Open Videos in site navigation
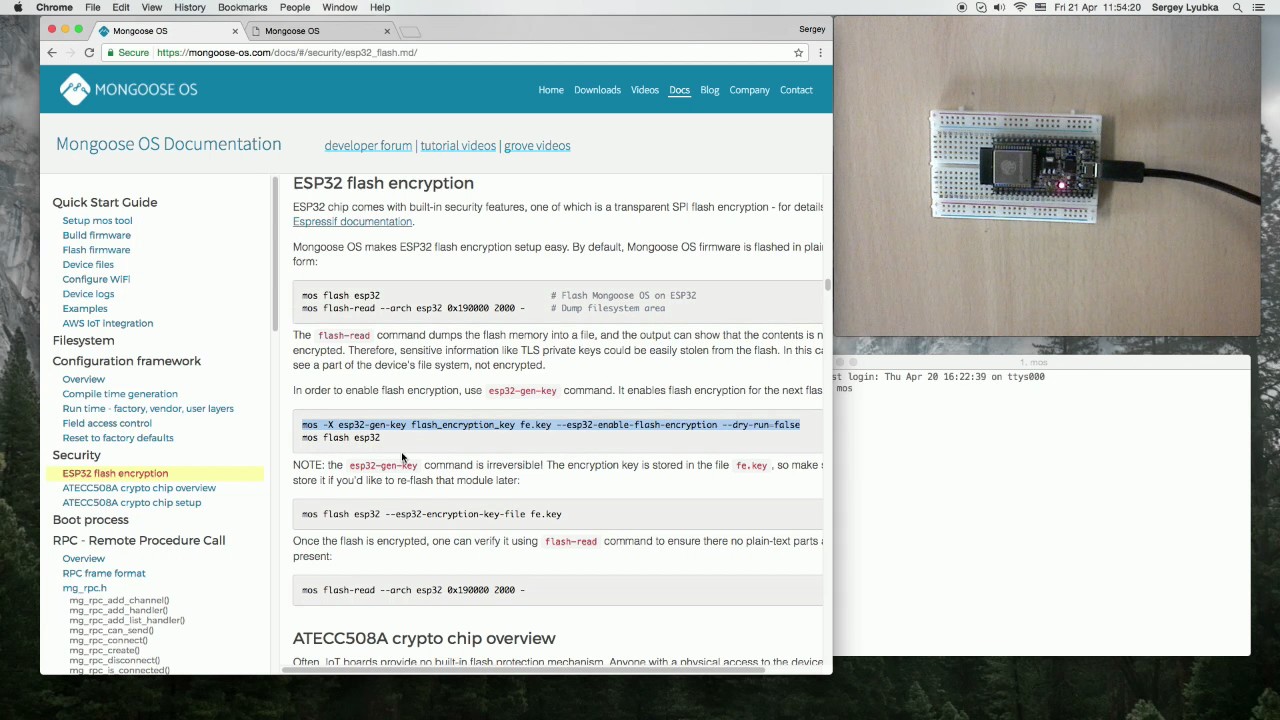This screenshot has height=720, width=1280. tap(645, 90)
